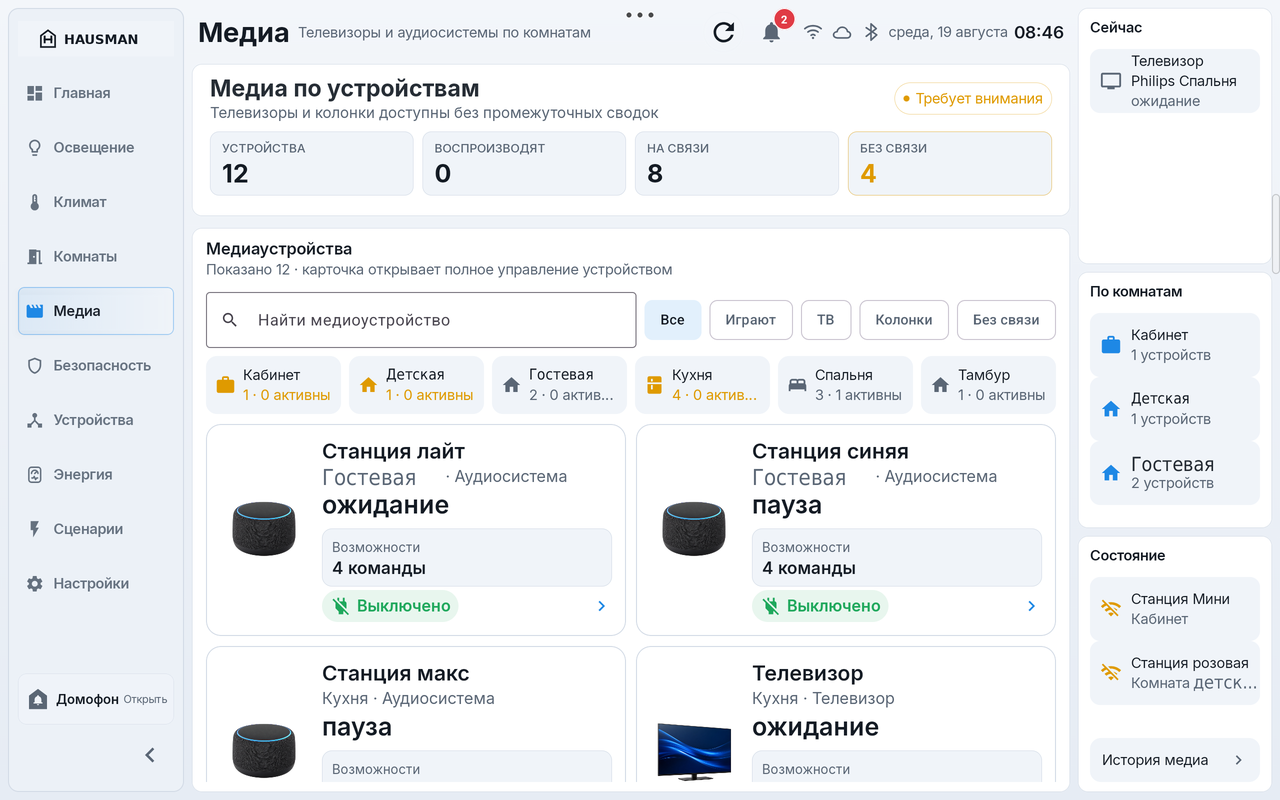
Task: Navigate to Безопасность section
Action: (96, 365)
